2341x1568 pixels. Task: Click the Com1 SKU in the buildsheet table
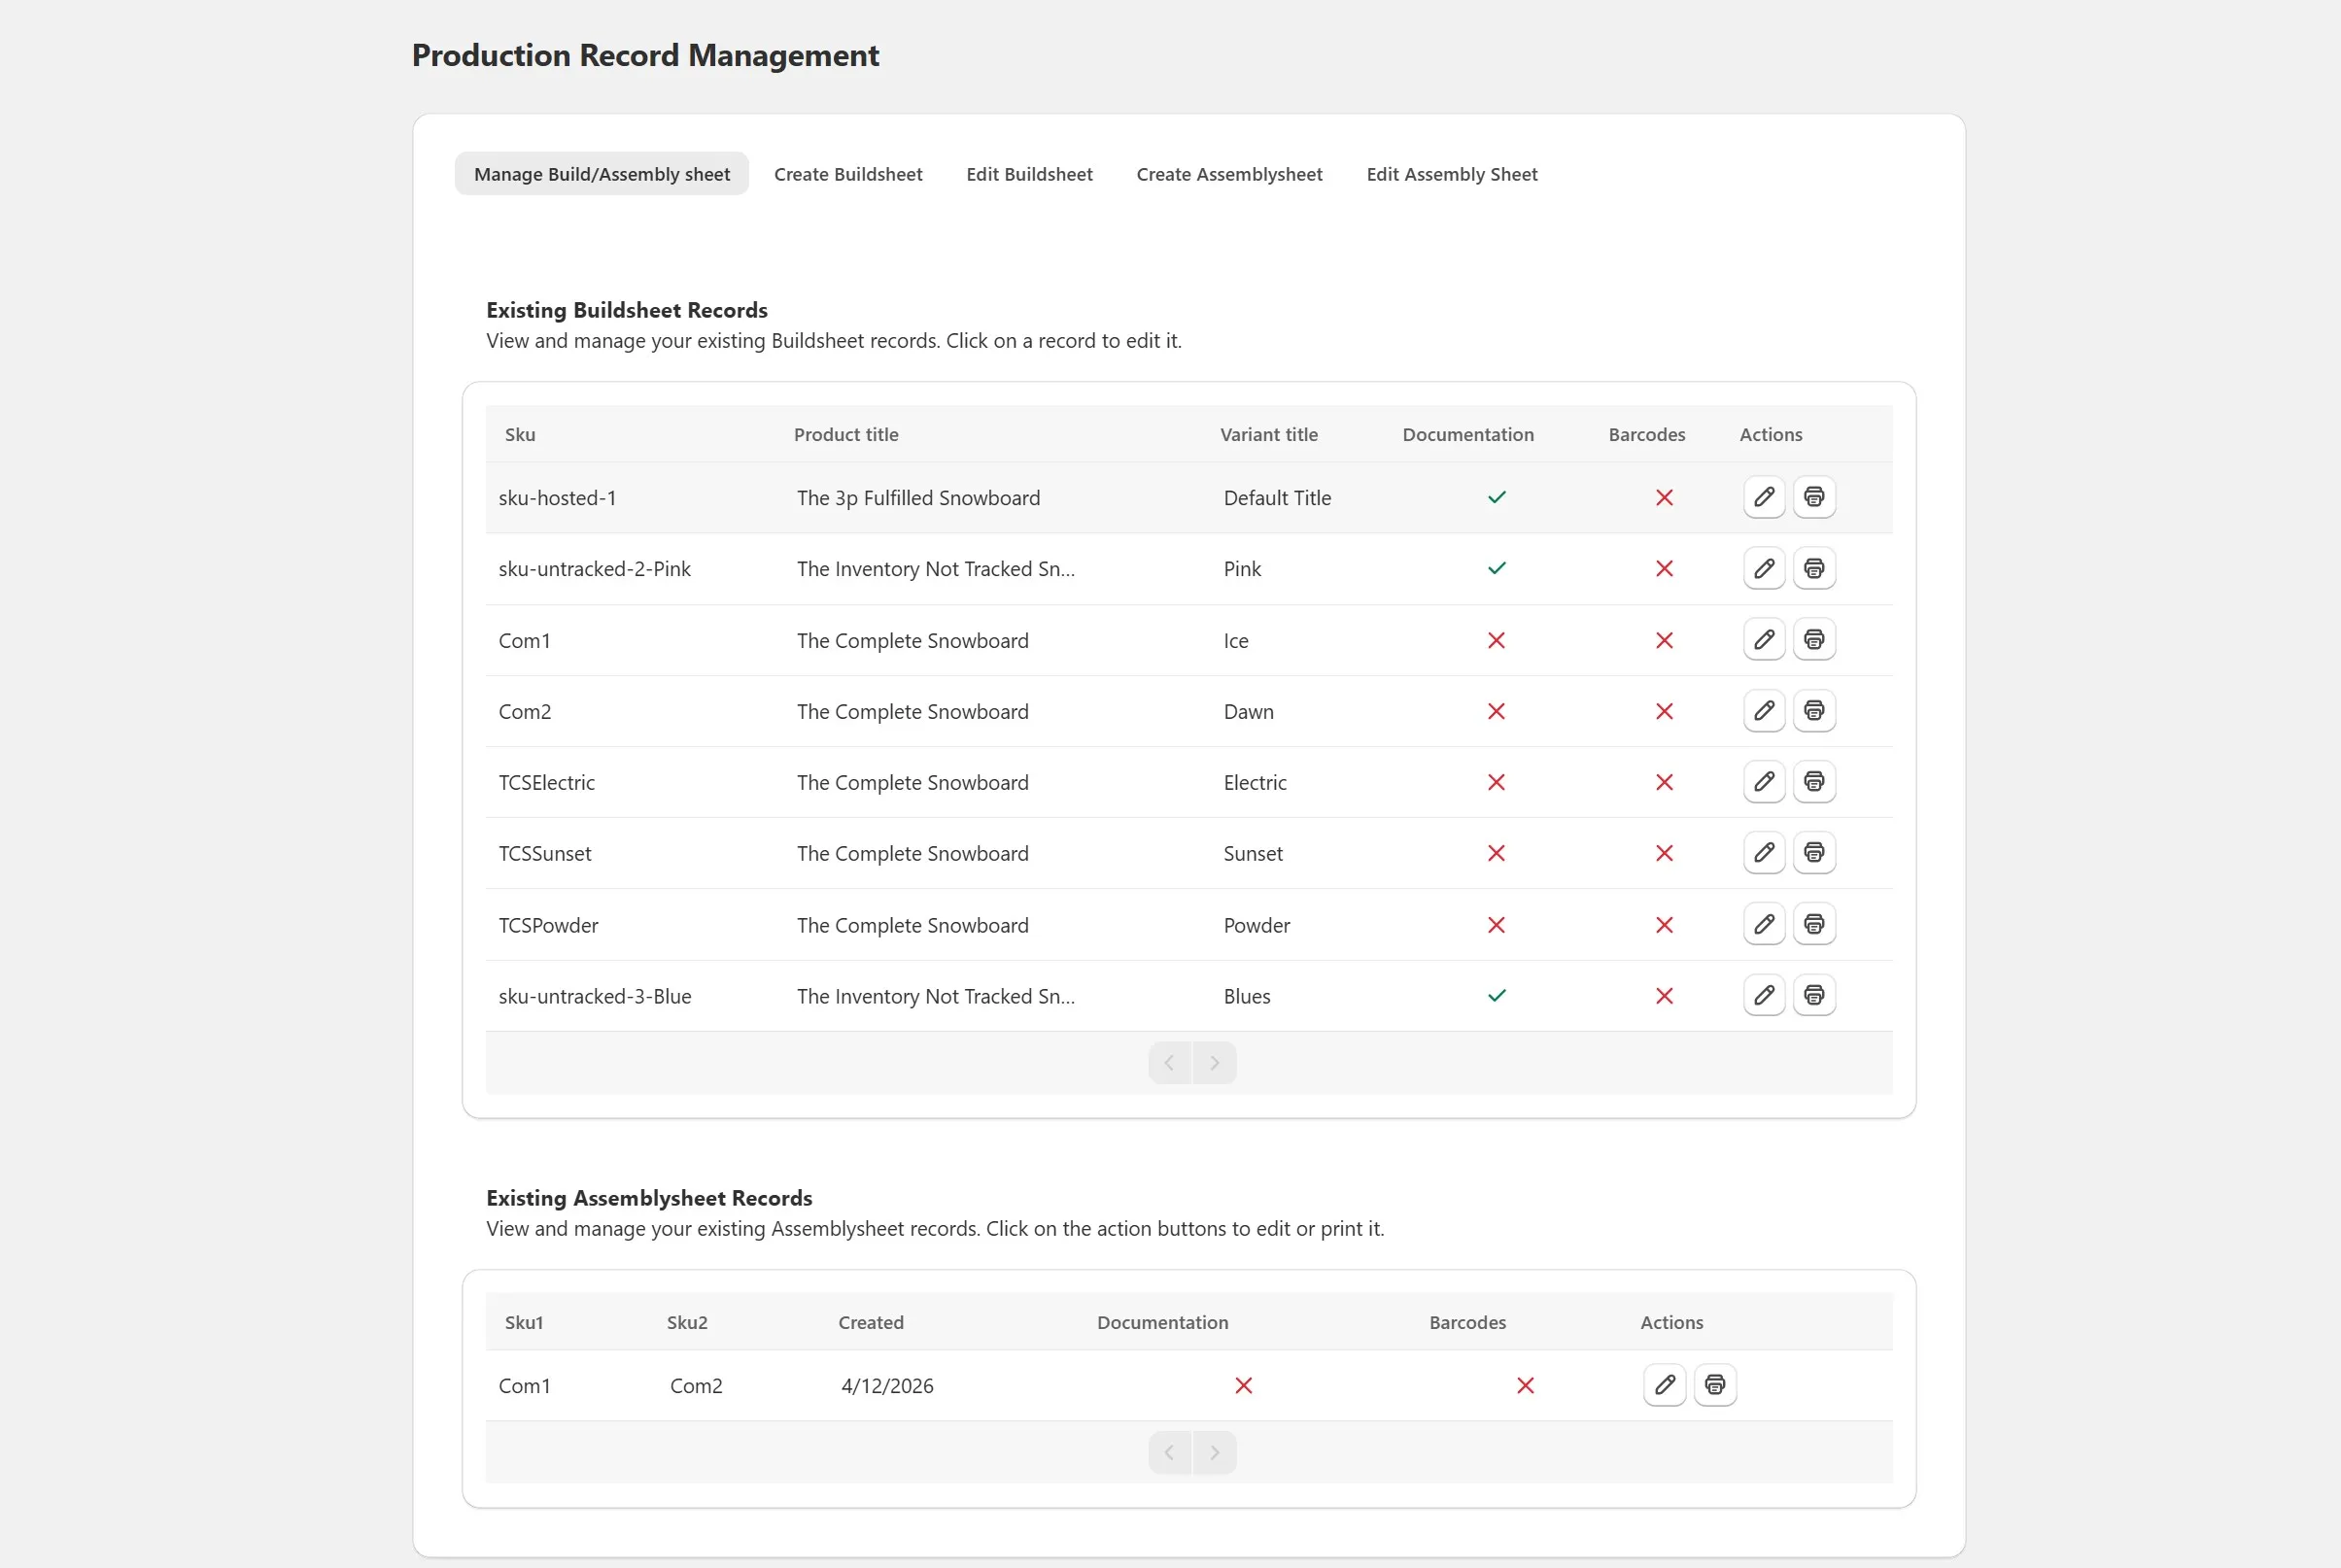click(x=524, y=641)
